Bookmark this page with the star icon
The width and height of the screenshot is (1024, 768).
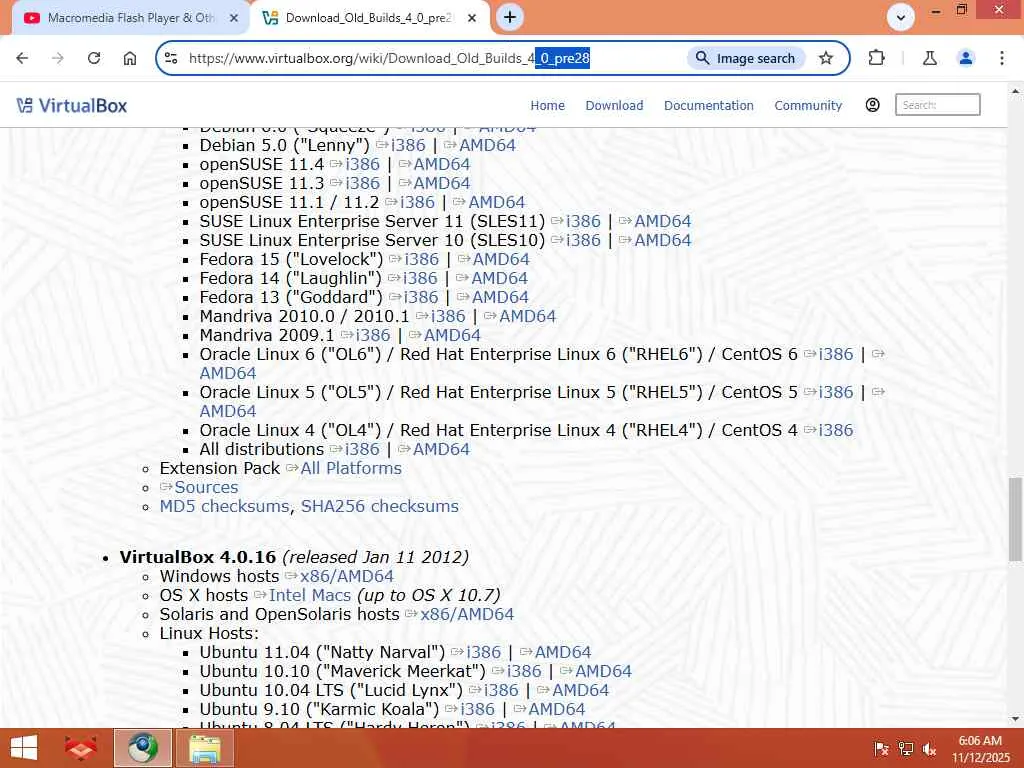826,58
